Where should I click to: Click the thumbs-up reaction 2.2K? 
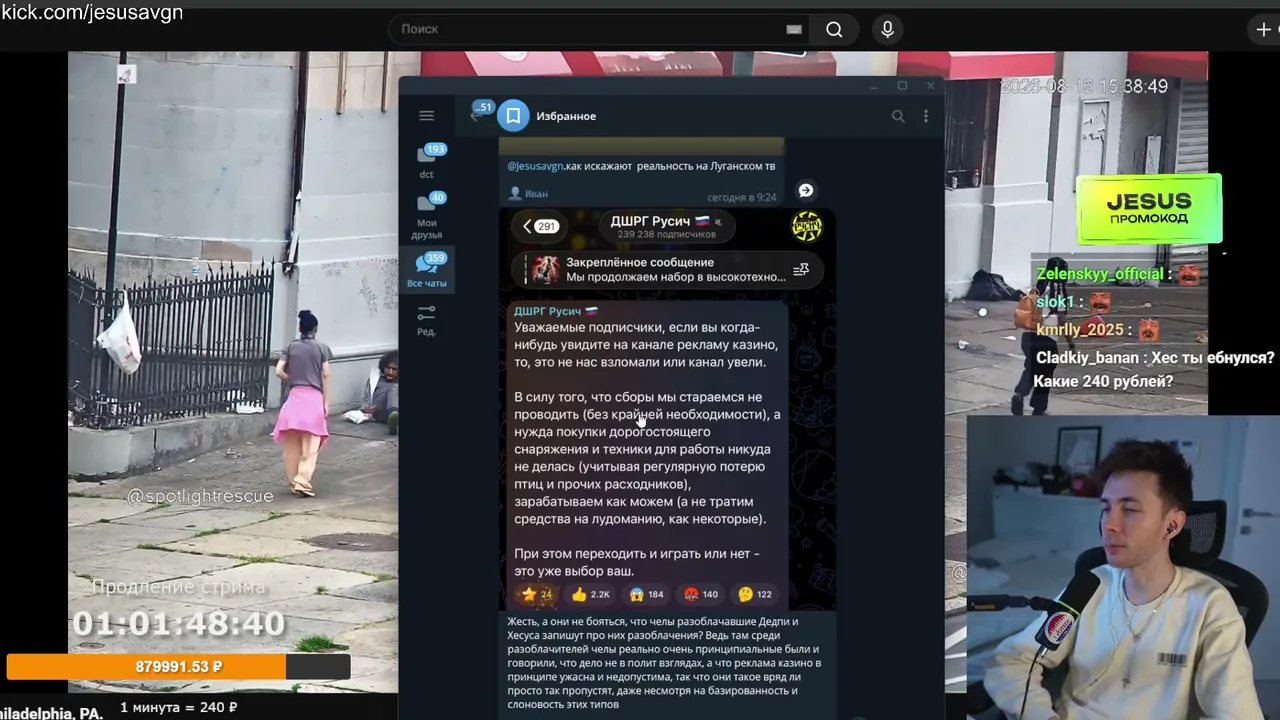pyautogui.click(x=590, y=594)
